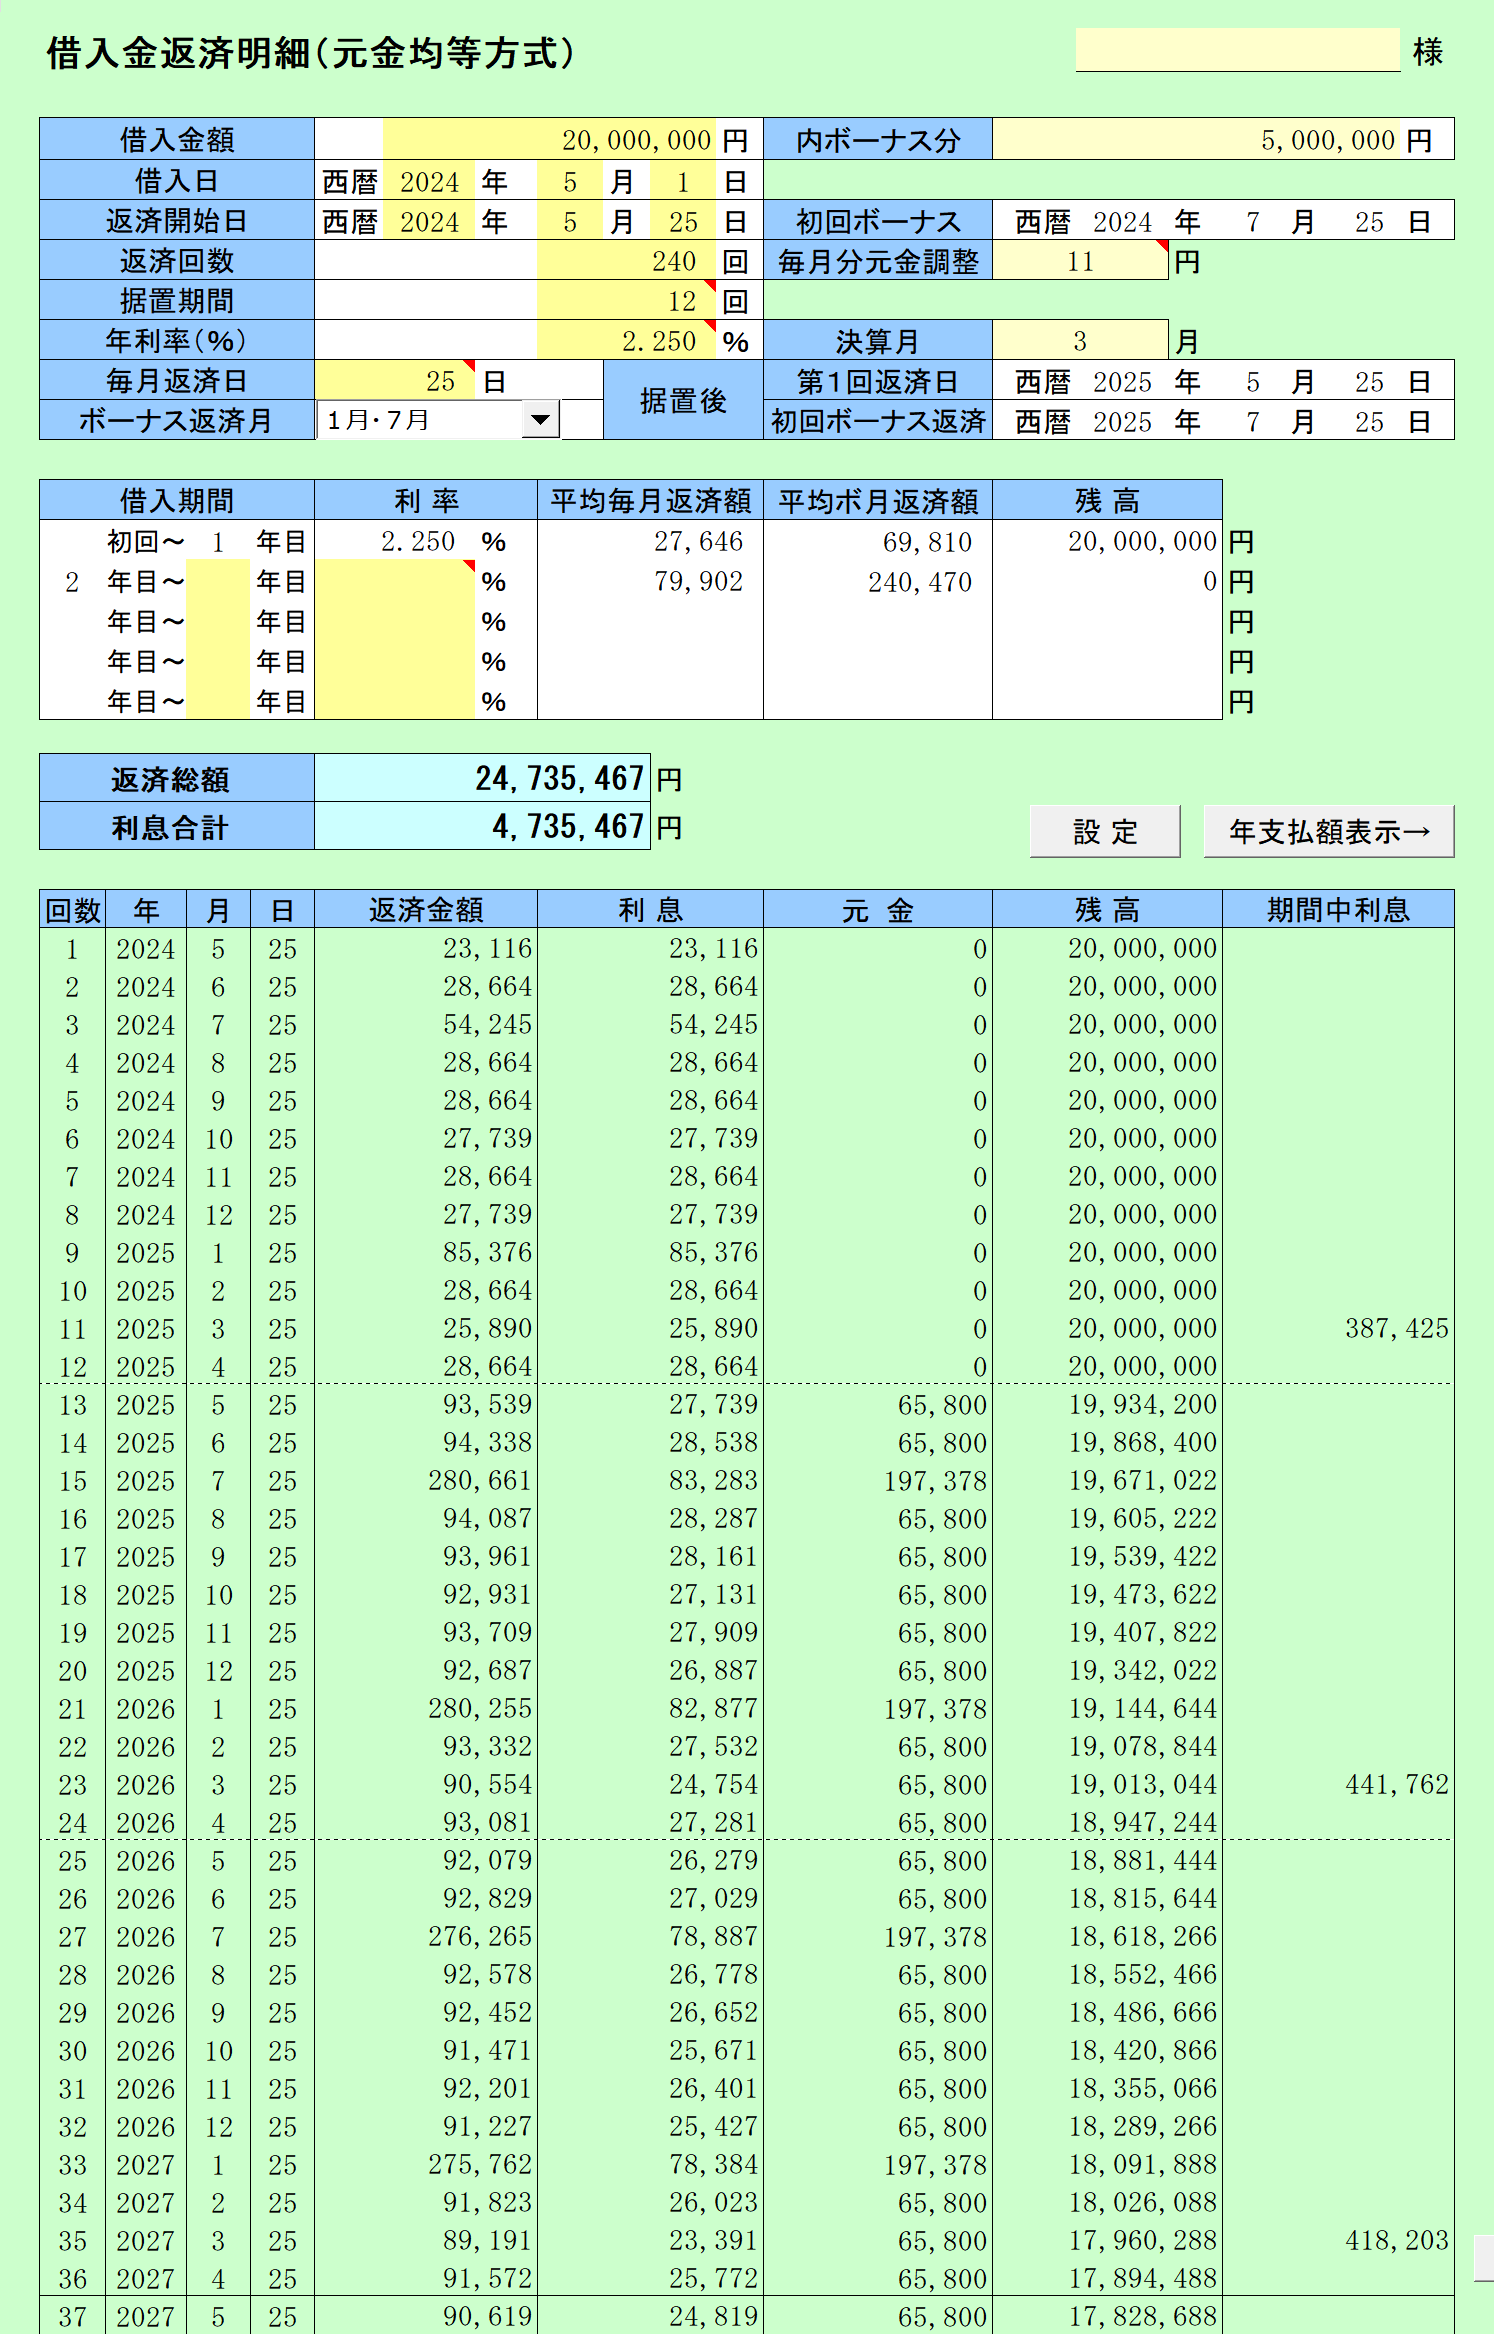Screen dimensions: 1494x2334
Task: Select the 毎月分元金調整 cell showing 11
Action: point(1080,262)
